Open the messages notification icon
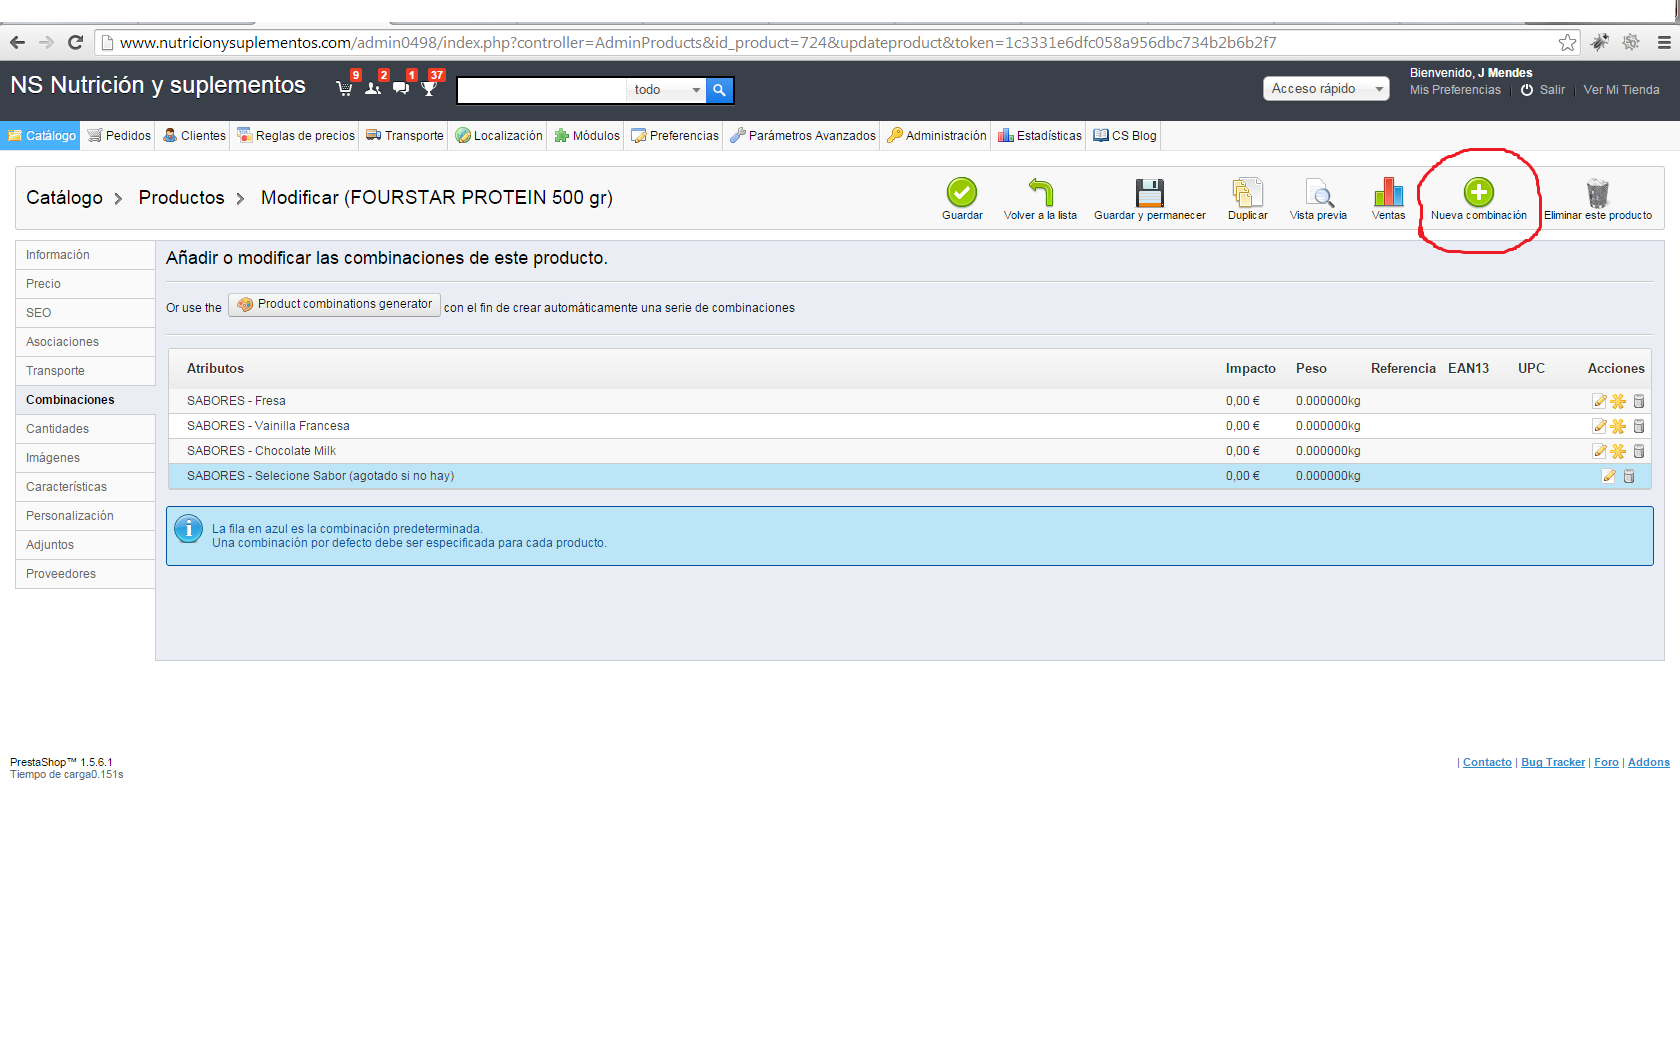1680x1050 pixels. (x=400, y=88)
